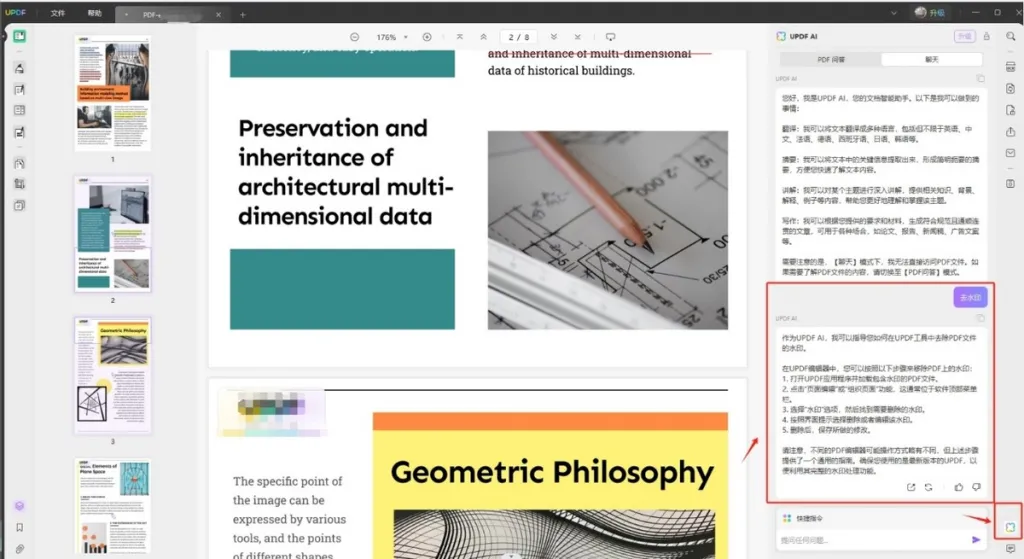1024x559 pixels.
Task: Start slideshow presentation mode icon
Action: tap(611, 37)
